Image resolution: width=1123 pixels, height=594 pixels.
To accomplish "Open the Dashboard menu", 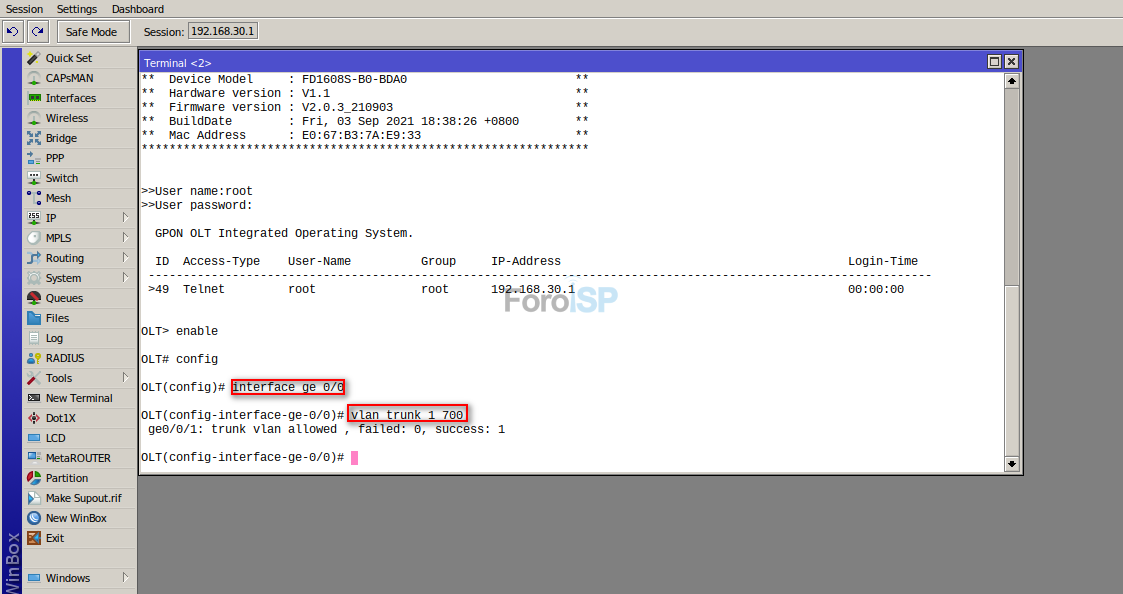I will click(137, 9).
